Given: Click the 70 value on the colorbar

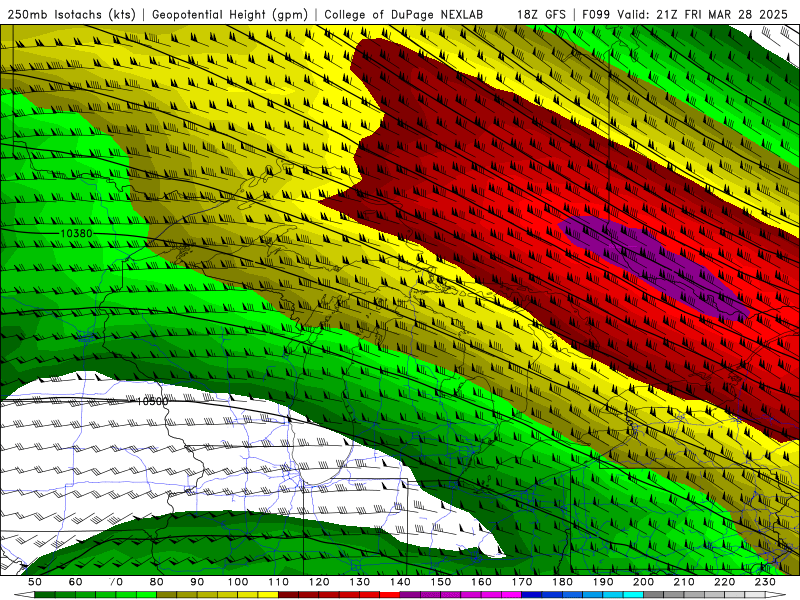Looking at the screenshot, I should point(116,582).
